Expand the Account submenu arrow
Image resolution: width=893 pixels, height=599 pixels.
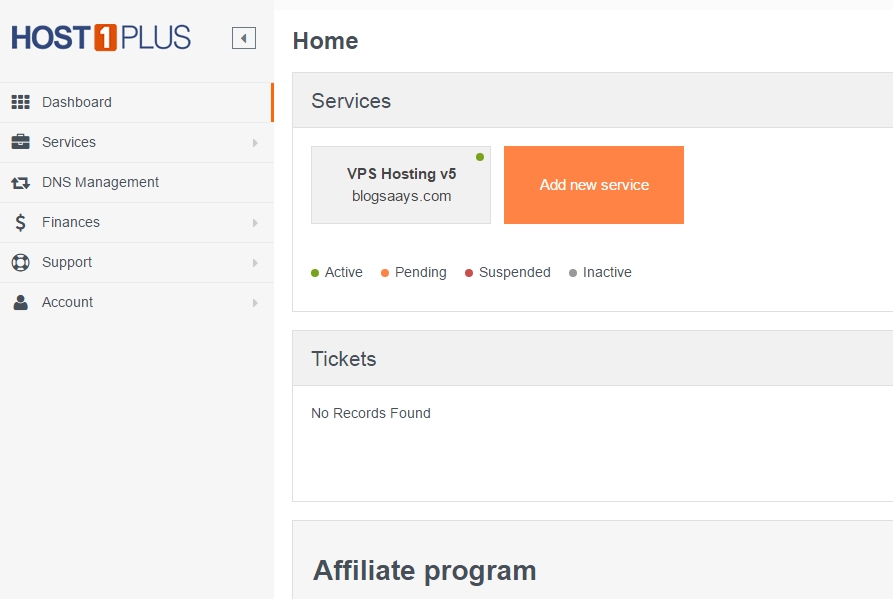click(255, 303)
